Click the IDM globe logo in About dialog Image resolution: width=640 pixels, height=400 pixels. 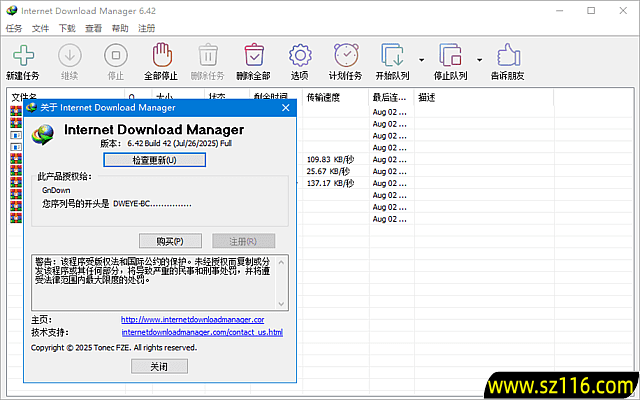point(43,135)
